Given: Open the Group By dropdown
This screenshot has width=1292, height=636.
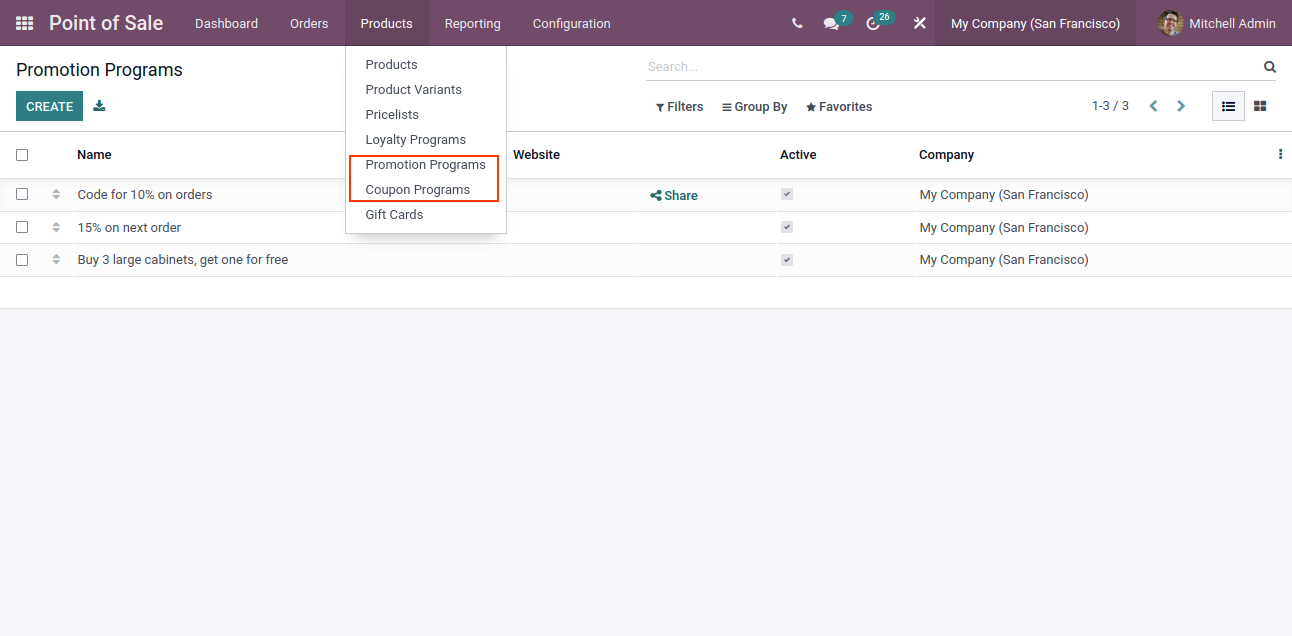Looking at the screenshot, I should coord(755,107).
